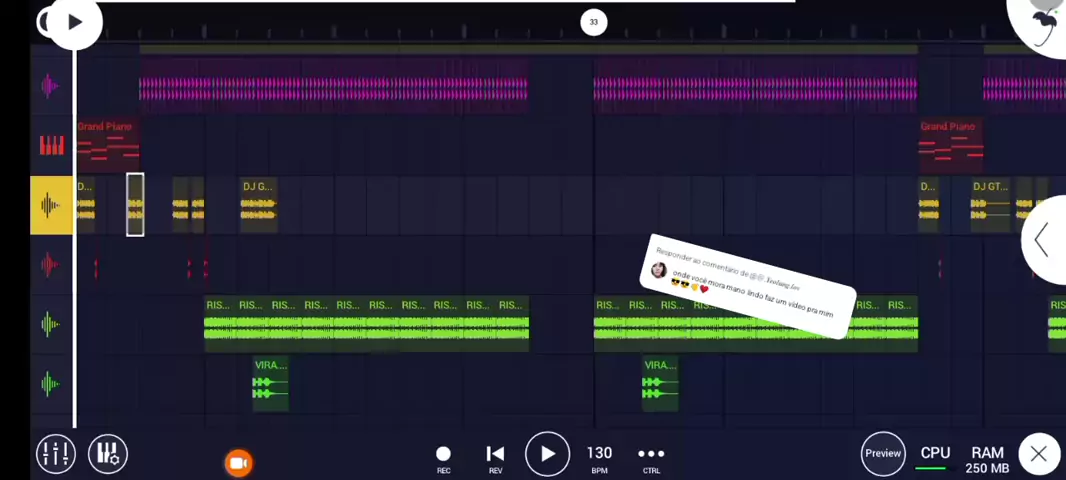Click the bar 33 timeline marker
1066x480 pixels.
pyautogui.click(x=594, y=22)
